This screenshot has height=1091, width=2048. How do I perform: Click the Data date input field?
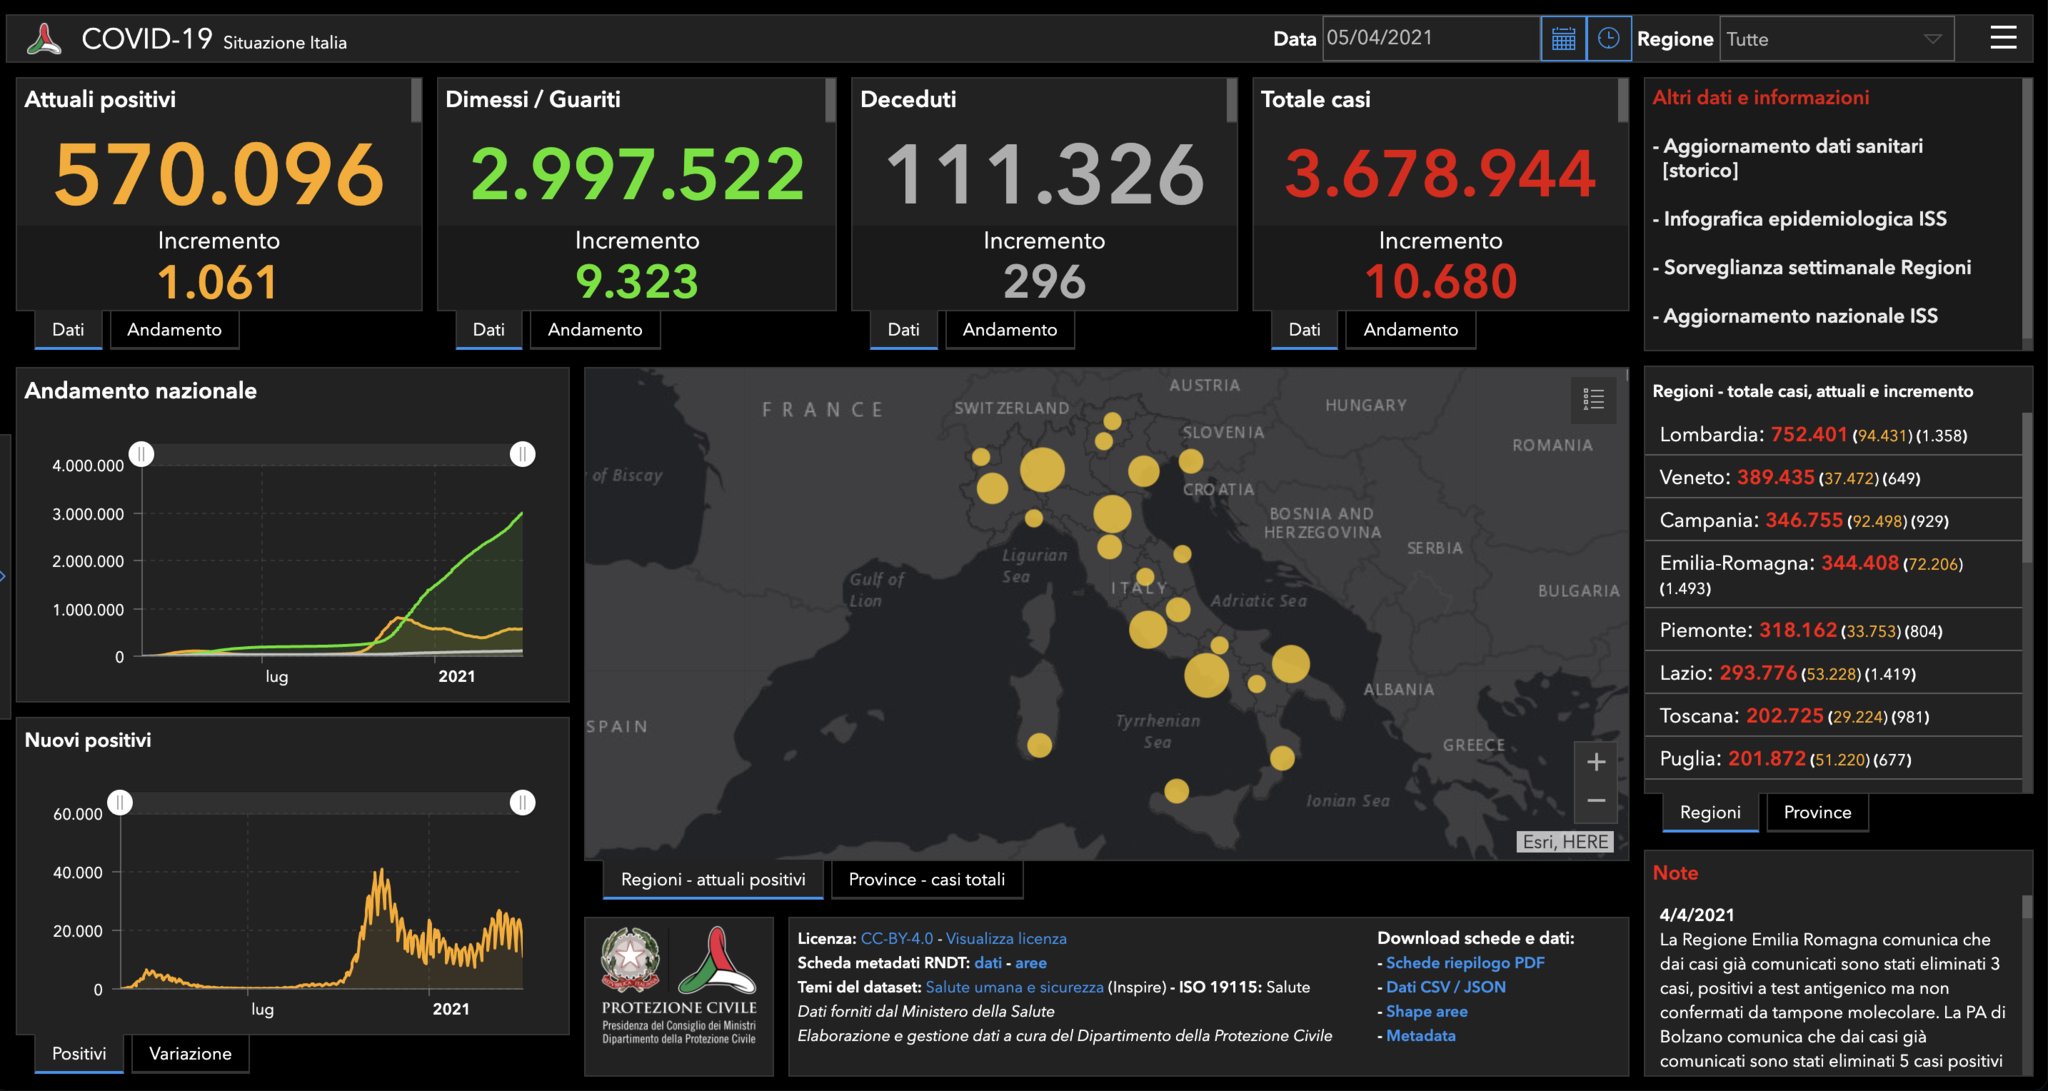1430,39
